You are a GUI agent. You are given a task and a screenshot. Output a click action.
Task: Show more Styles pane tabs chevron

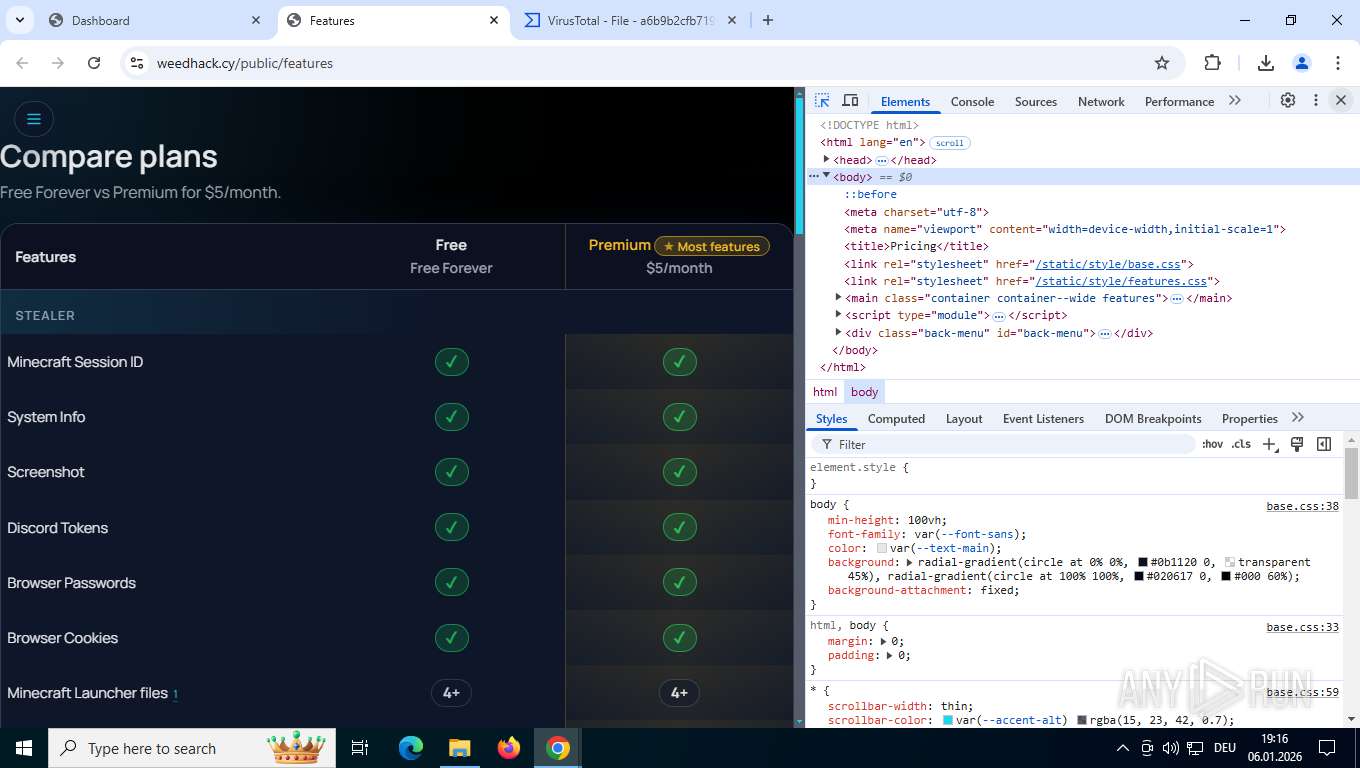1298,417
